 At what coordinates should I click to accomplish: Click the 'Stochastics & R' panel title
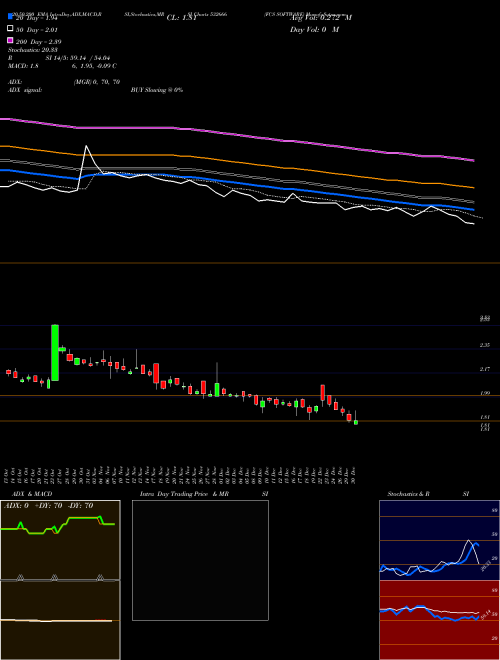point(408,494)
